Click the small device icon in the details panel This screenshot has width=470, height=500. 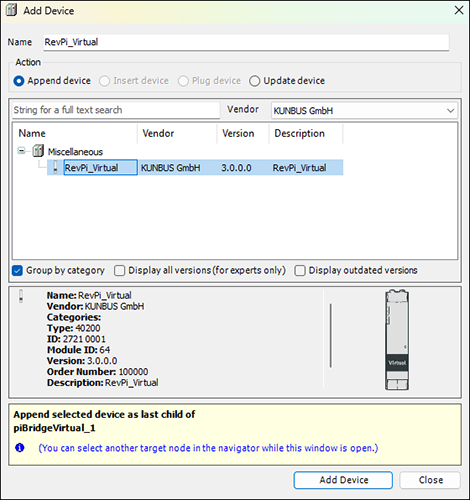click(x=21, y=296)
